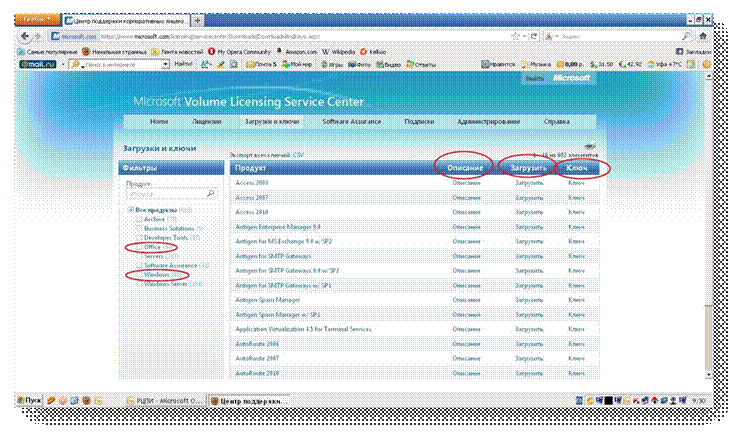The height and width of the screenshot is (441, 748).
Task: Click the bookmark star in the address bar
Action: (516, 36)
